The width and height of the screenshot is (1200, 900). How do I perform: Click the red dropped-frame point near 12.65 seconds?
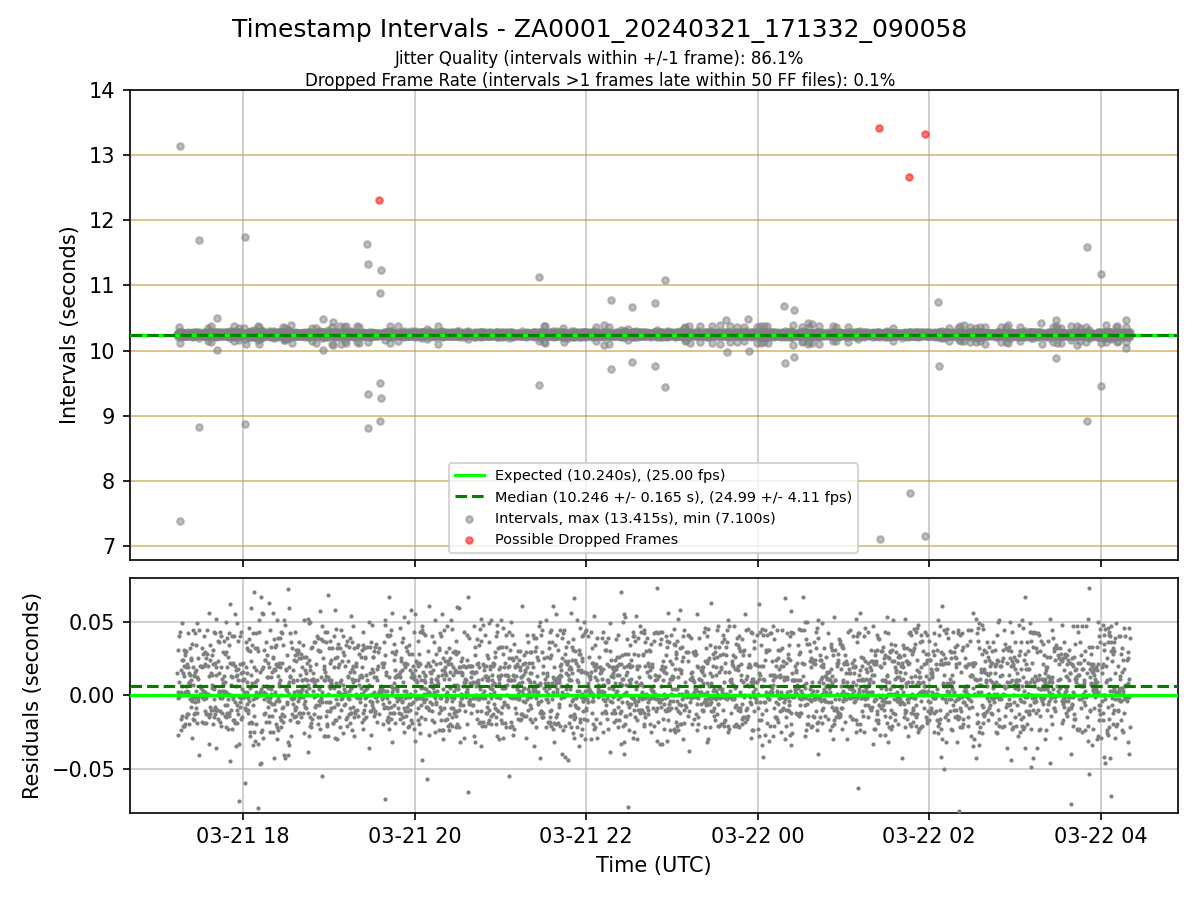(x=909, y=177)
